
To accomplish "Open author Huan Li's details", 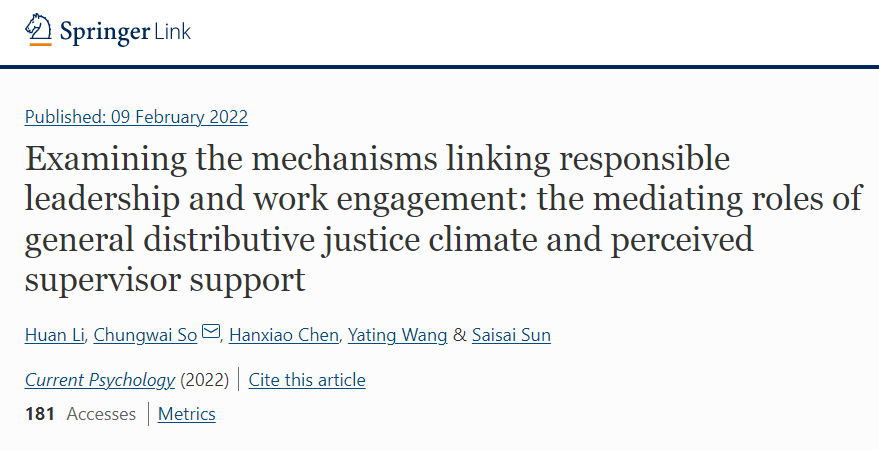I will click(x=54, y=335).
